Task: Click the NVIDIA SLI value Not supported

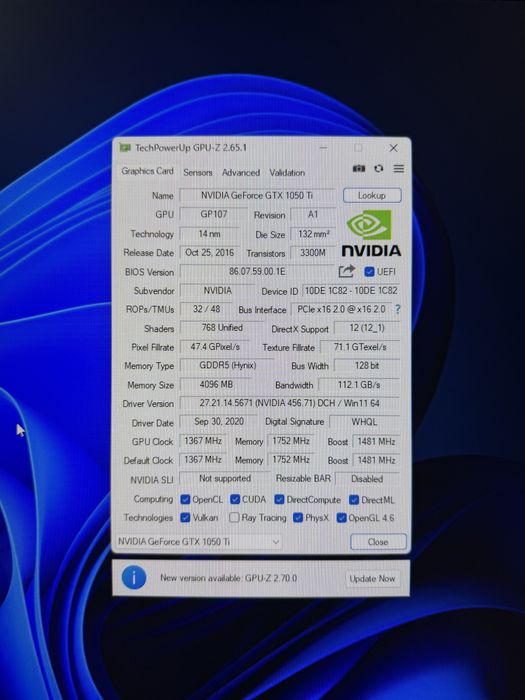Action: (x=225, y=478)
